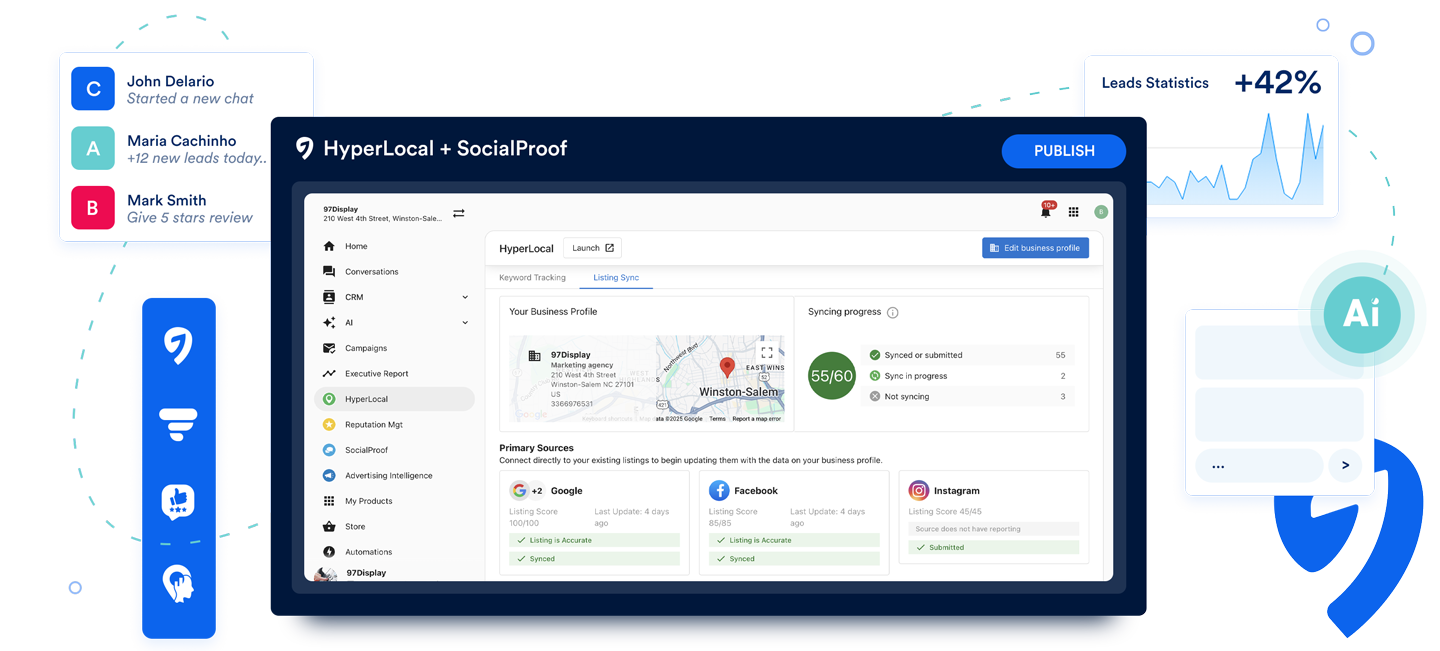Viewport: 1440px width, 651px height.
Task: Click the Facebook logo icon
Action: coord(719,490)
